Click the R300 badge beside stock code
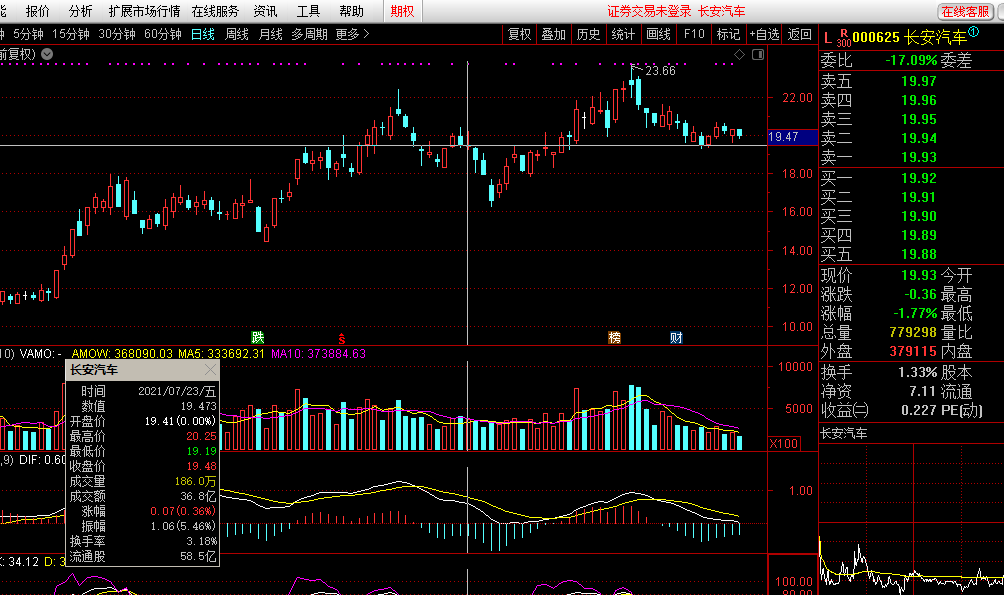The width and height of the screenshot is (1004, 595). point(844,38)
